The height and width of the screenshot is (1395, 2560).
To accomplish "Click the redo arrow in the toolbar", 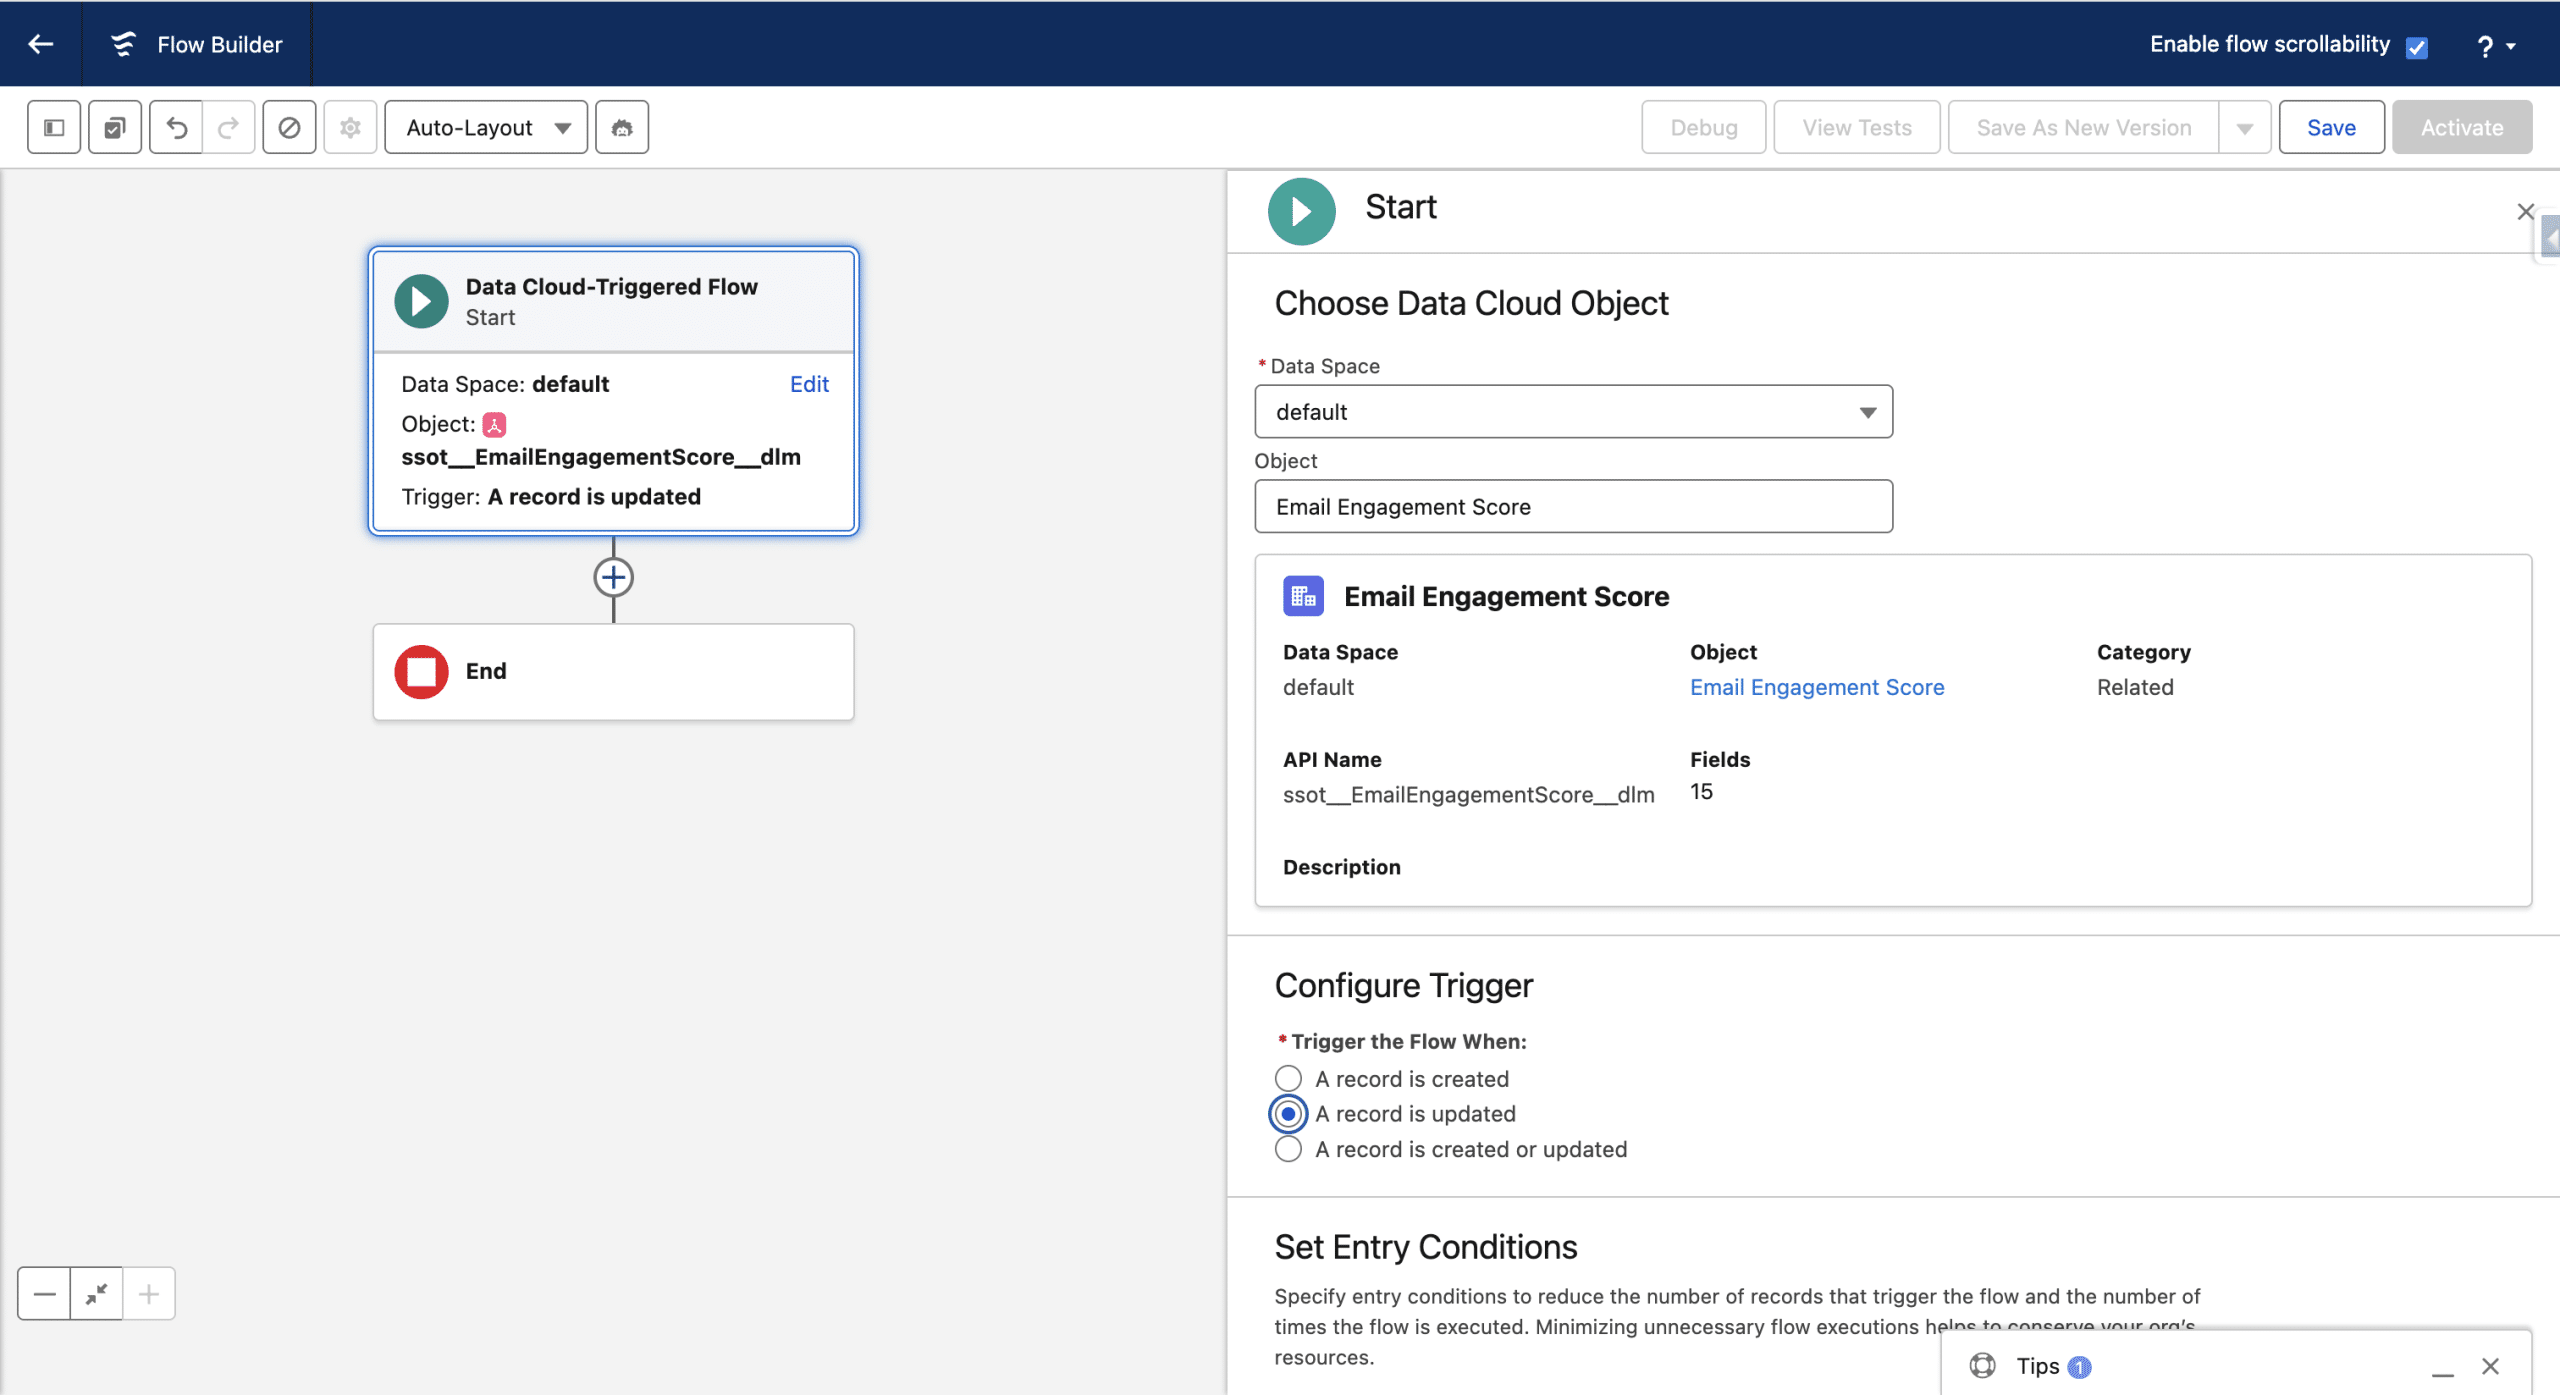I will (x=229, y=127).
